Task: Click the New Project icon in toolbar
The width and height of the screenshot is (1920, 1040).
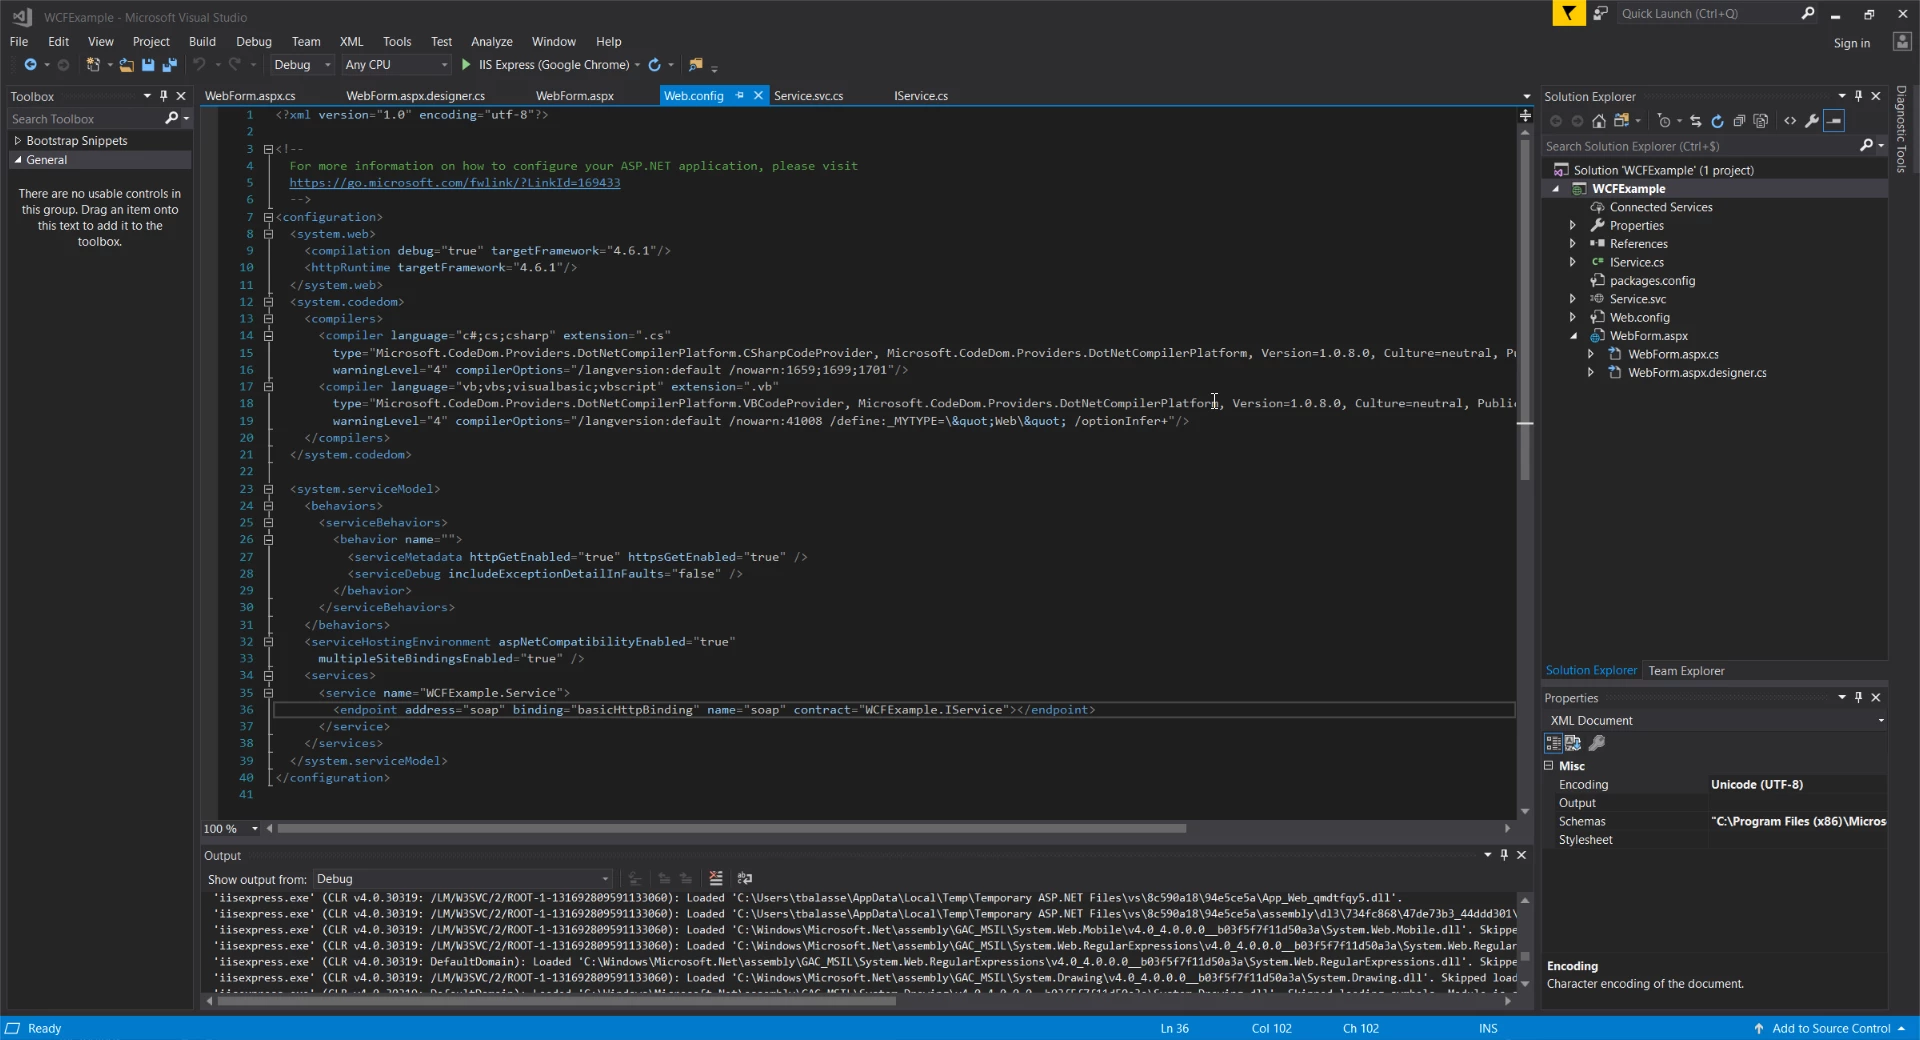Action: click(x=93, y=65)
